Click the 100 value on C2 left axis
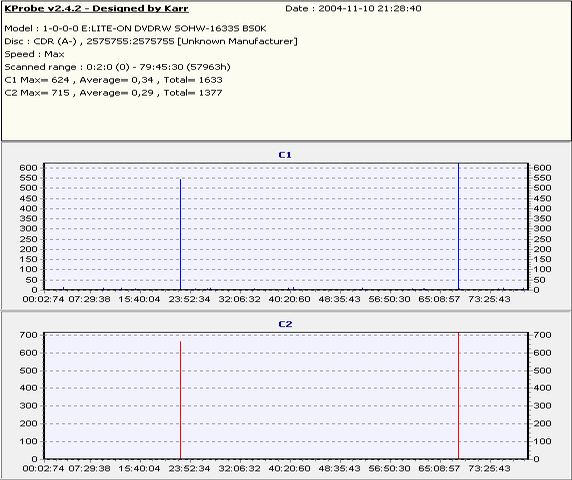The width and height of the screenshot is (572, 480). 29,441
